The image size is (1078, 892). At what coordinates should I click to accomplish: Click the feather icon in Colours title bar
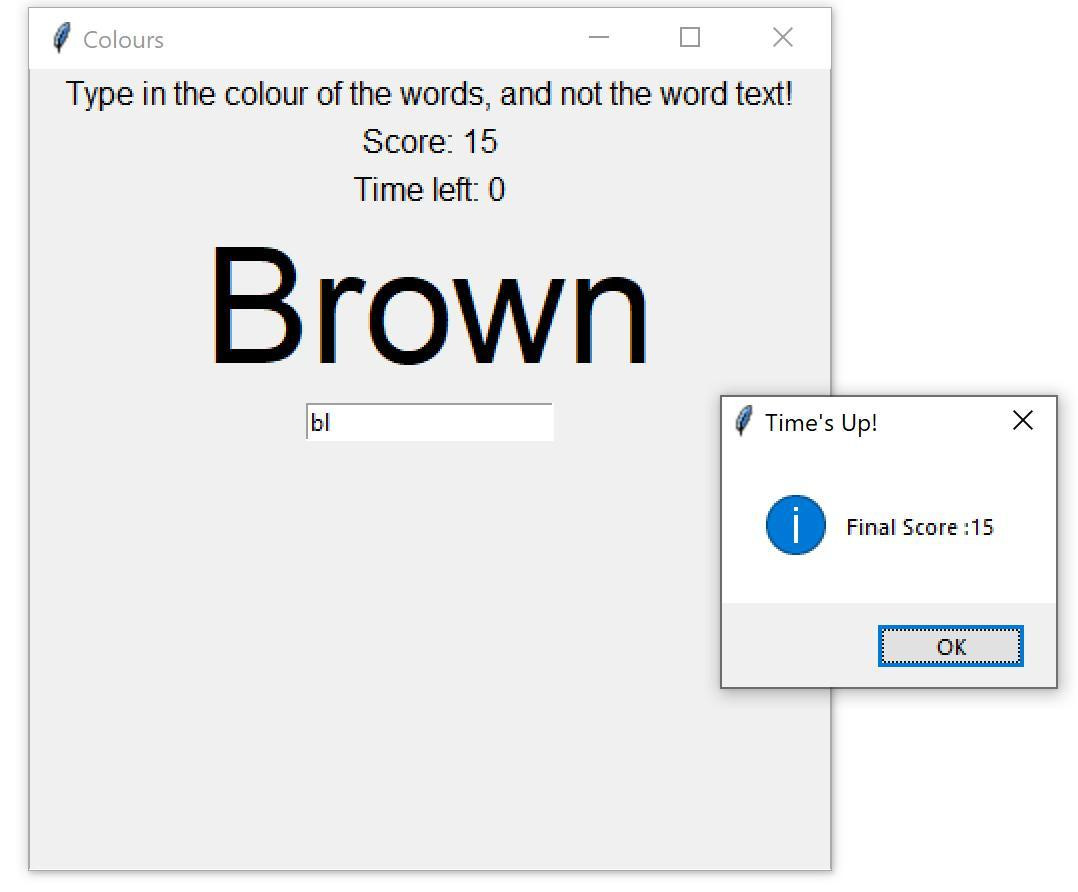pos(61,39)
